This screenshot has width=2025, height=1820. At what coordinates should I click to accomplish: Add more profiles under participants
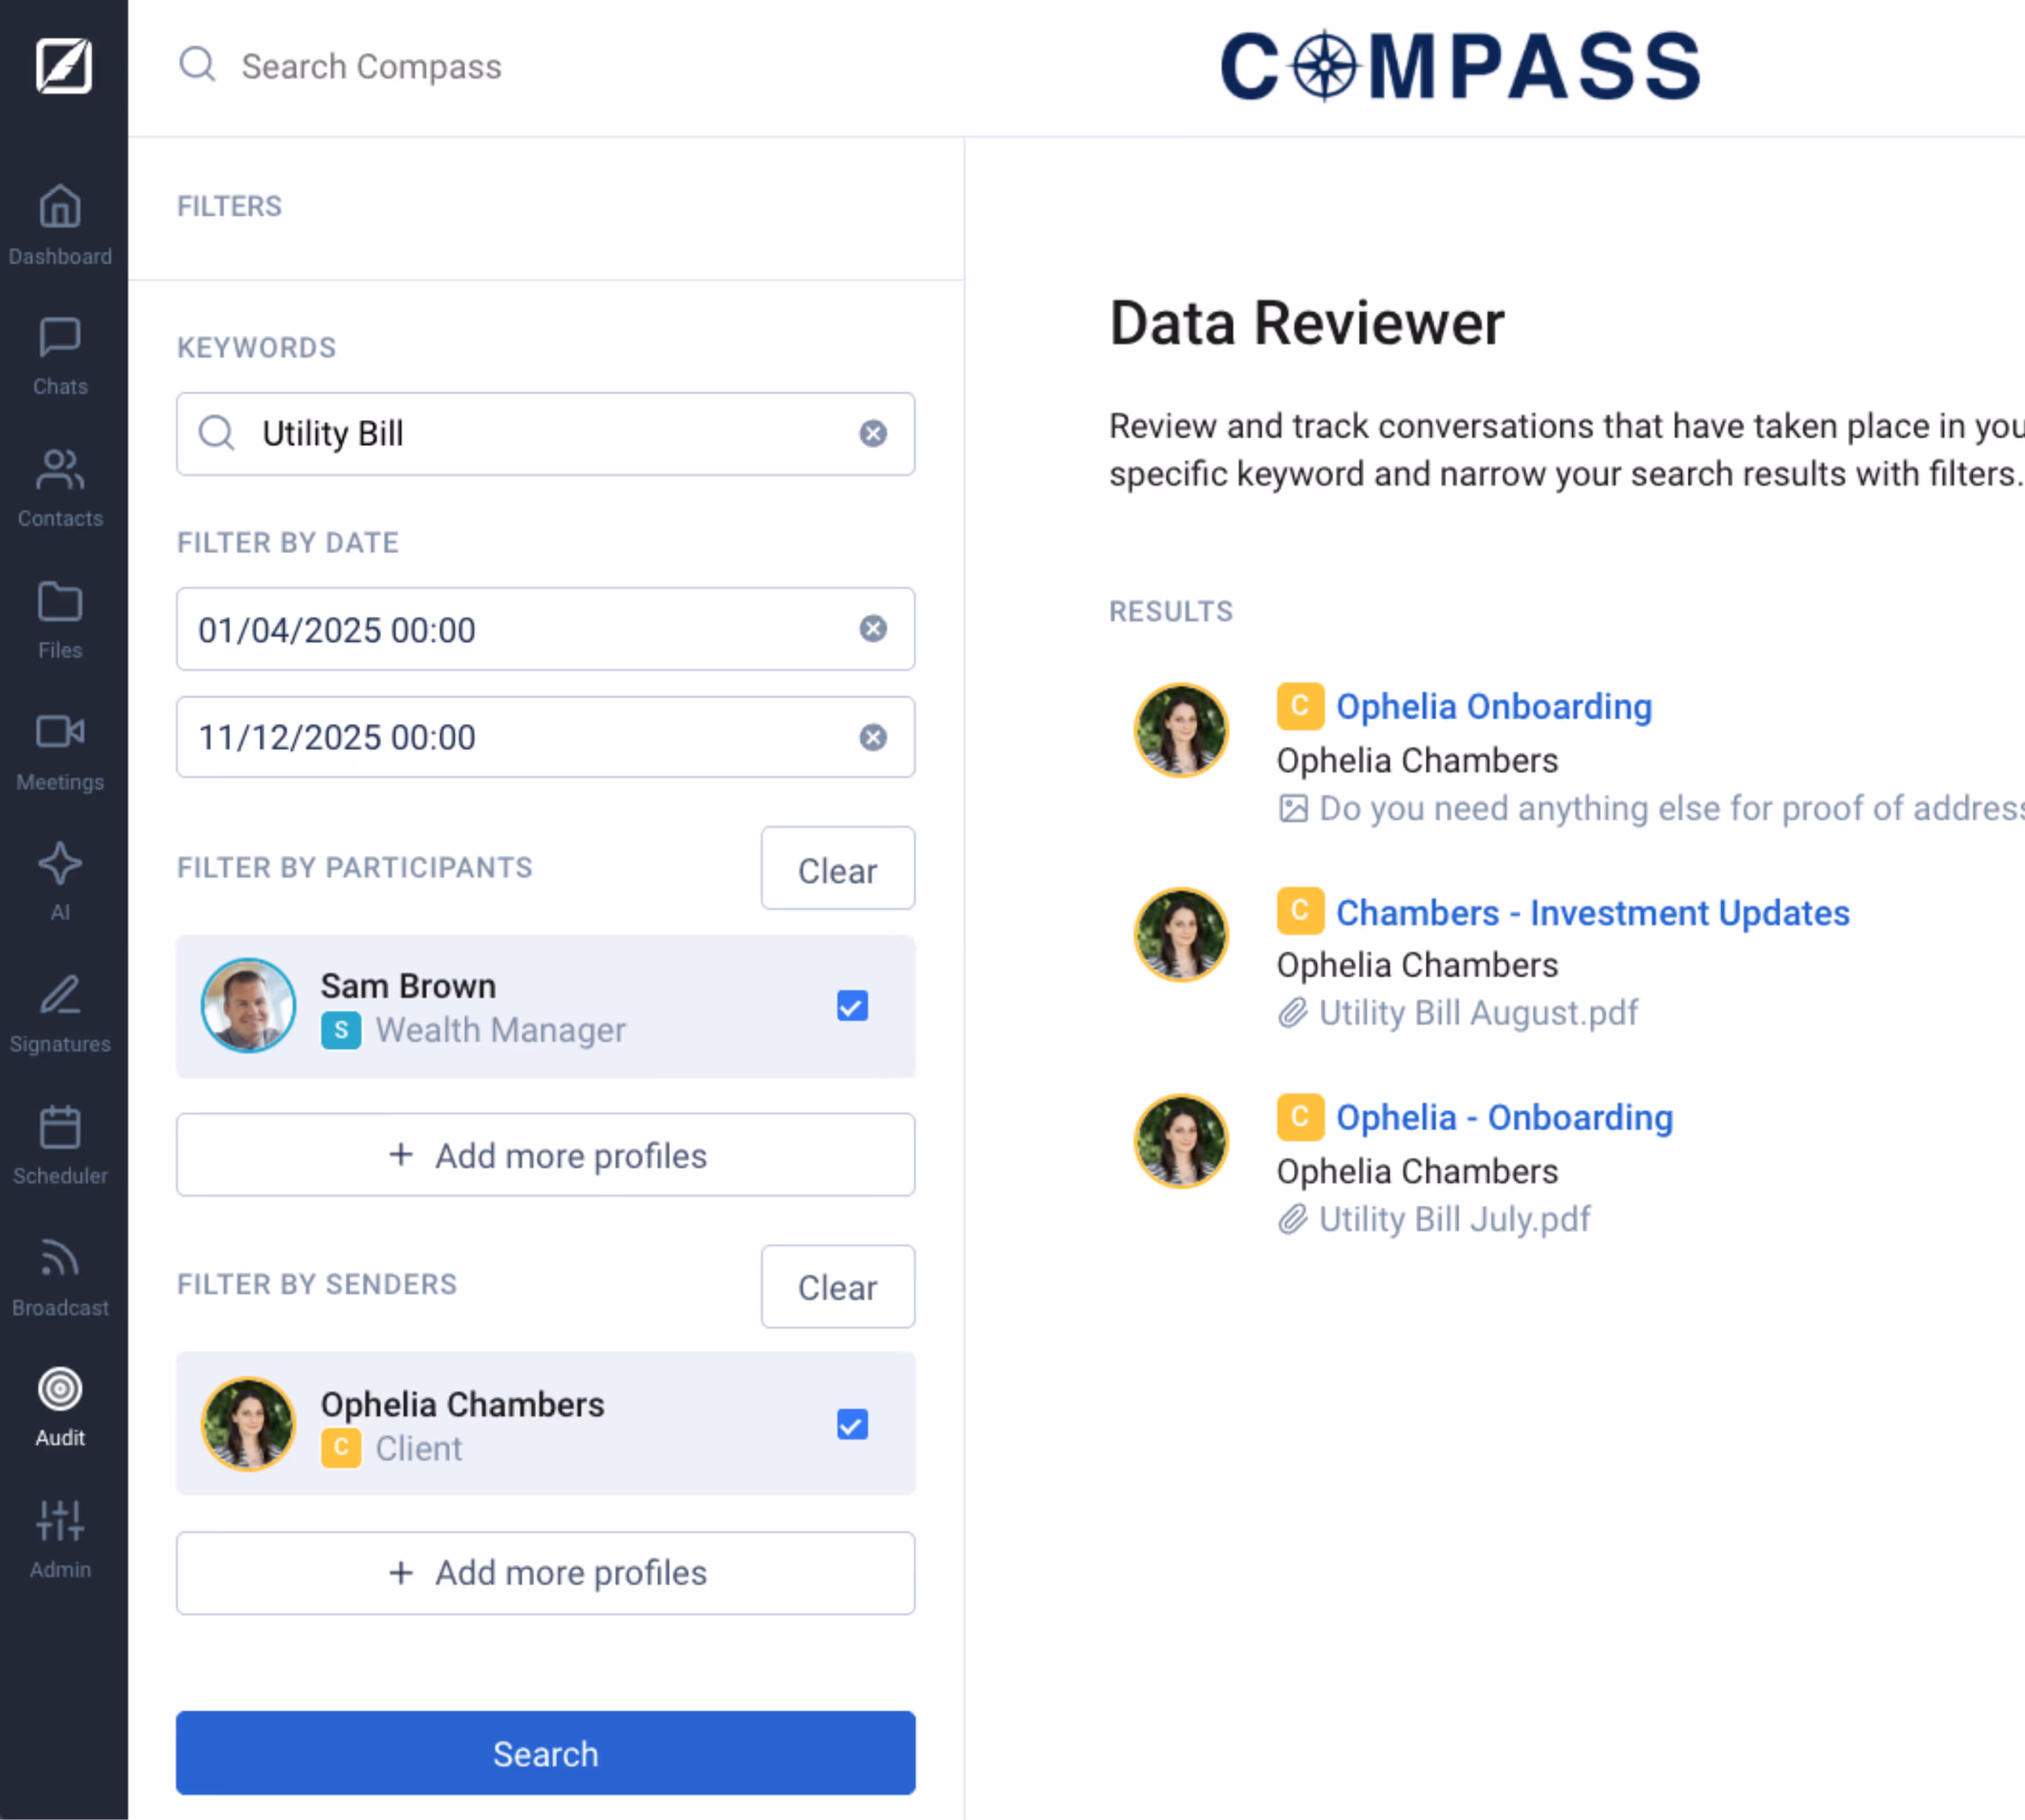tap(546, 1155)
